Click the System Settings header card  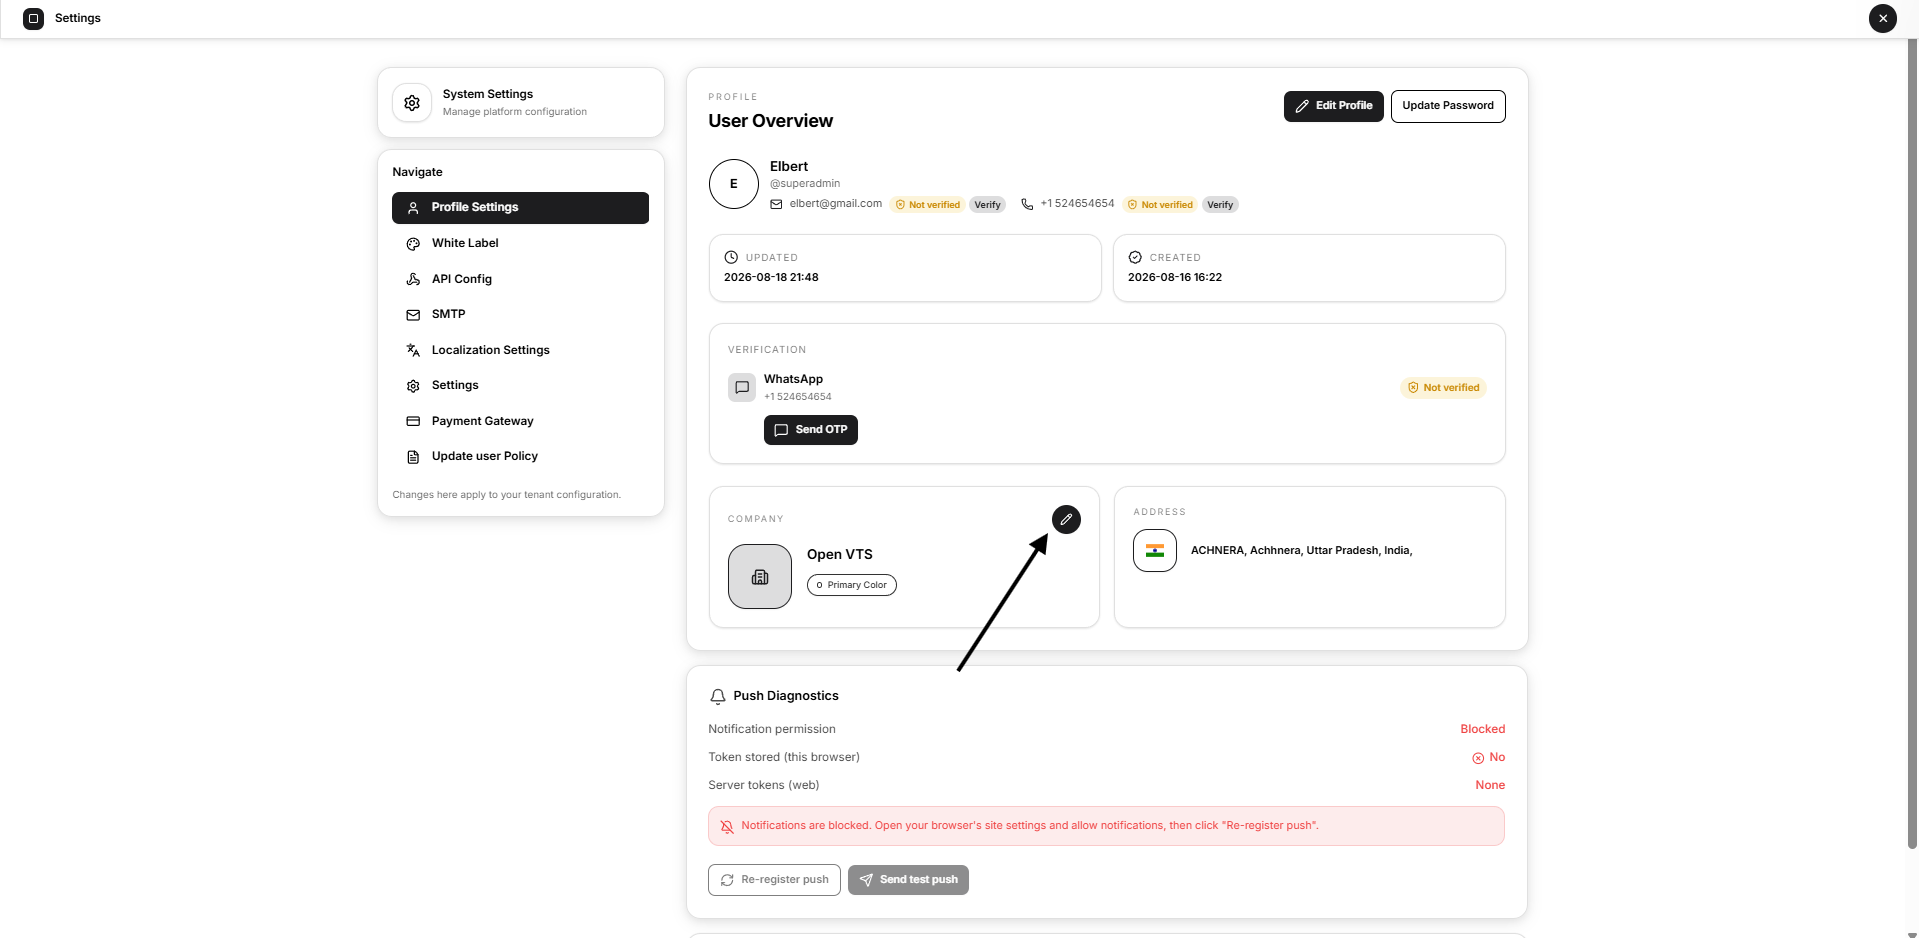521,103
